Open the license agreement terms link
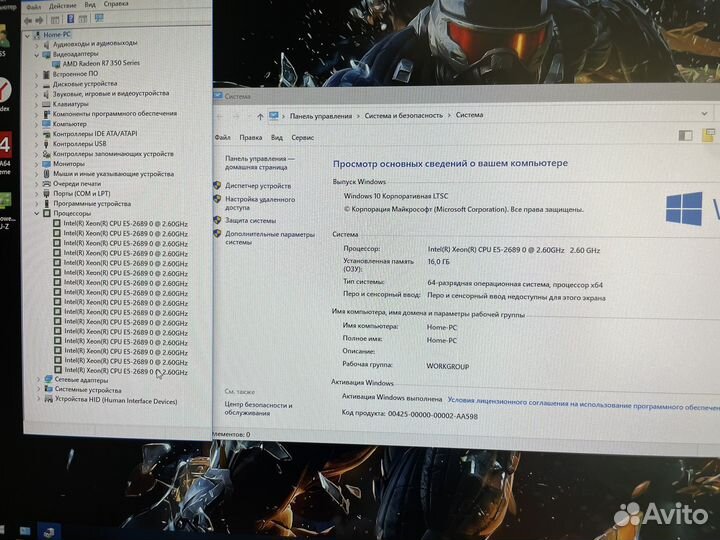This screenshot has height=540, width=720. click(x=583, y=404)
